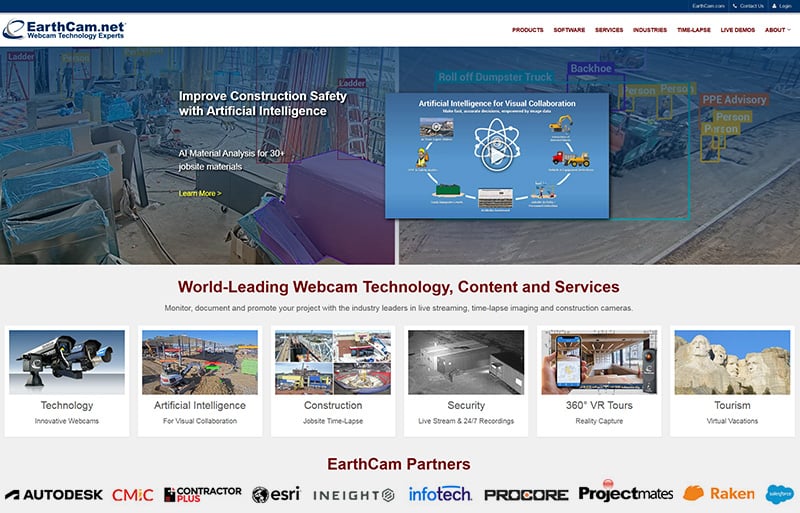Screen dimensions: 800x513
Task: Click the InEight partner logo
Action: 354,495
